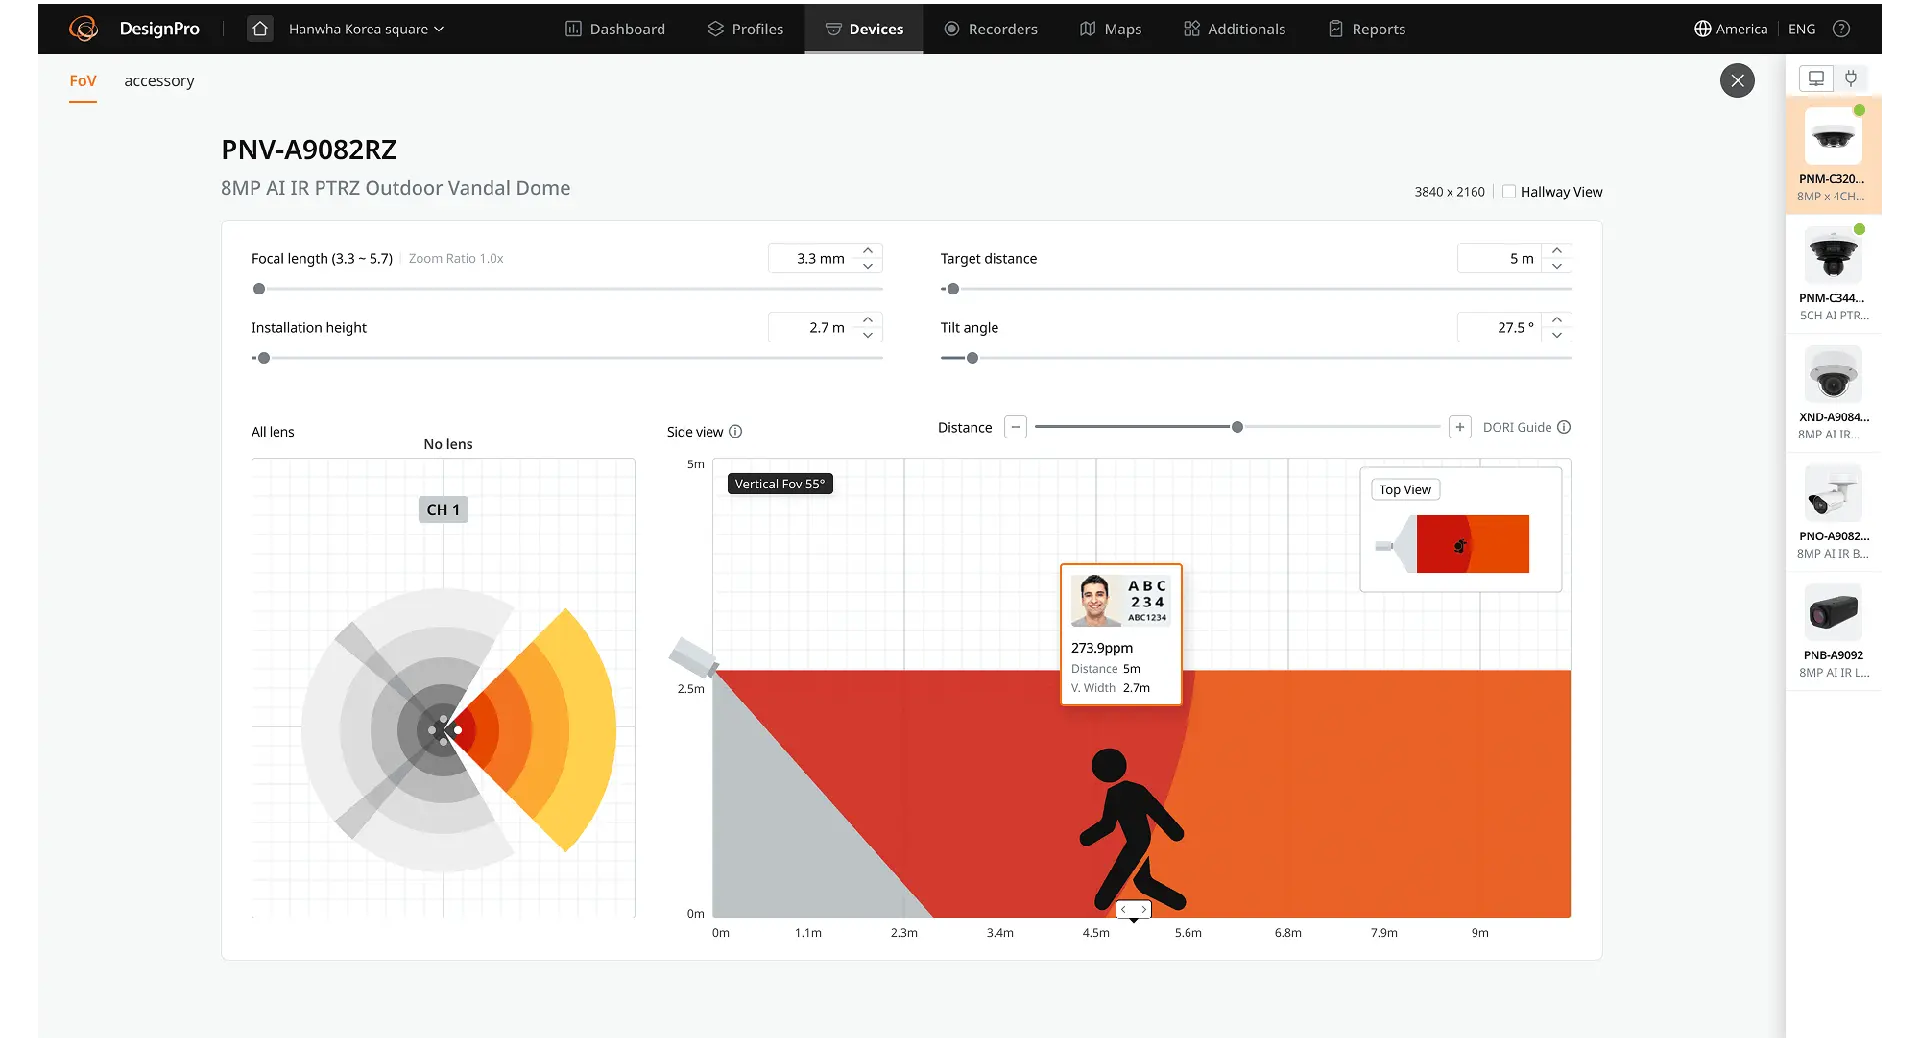Click the target distance slider handle

click(953, 289)
